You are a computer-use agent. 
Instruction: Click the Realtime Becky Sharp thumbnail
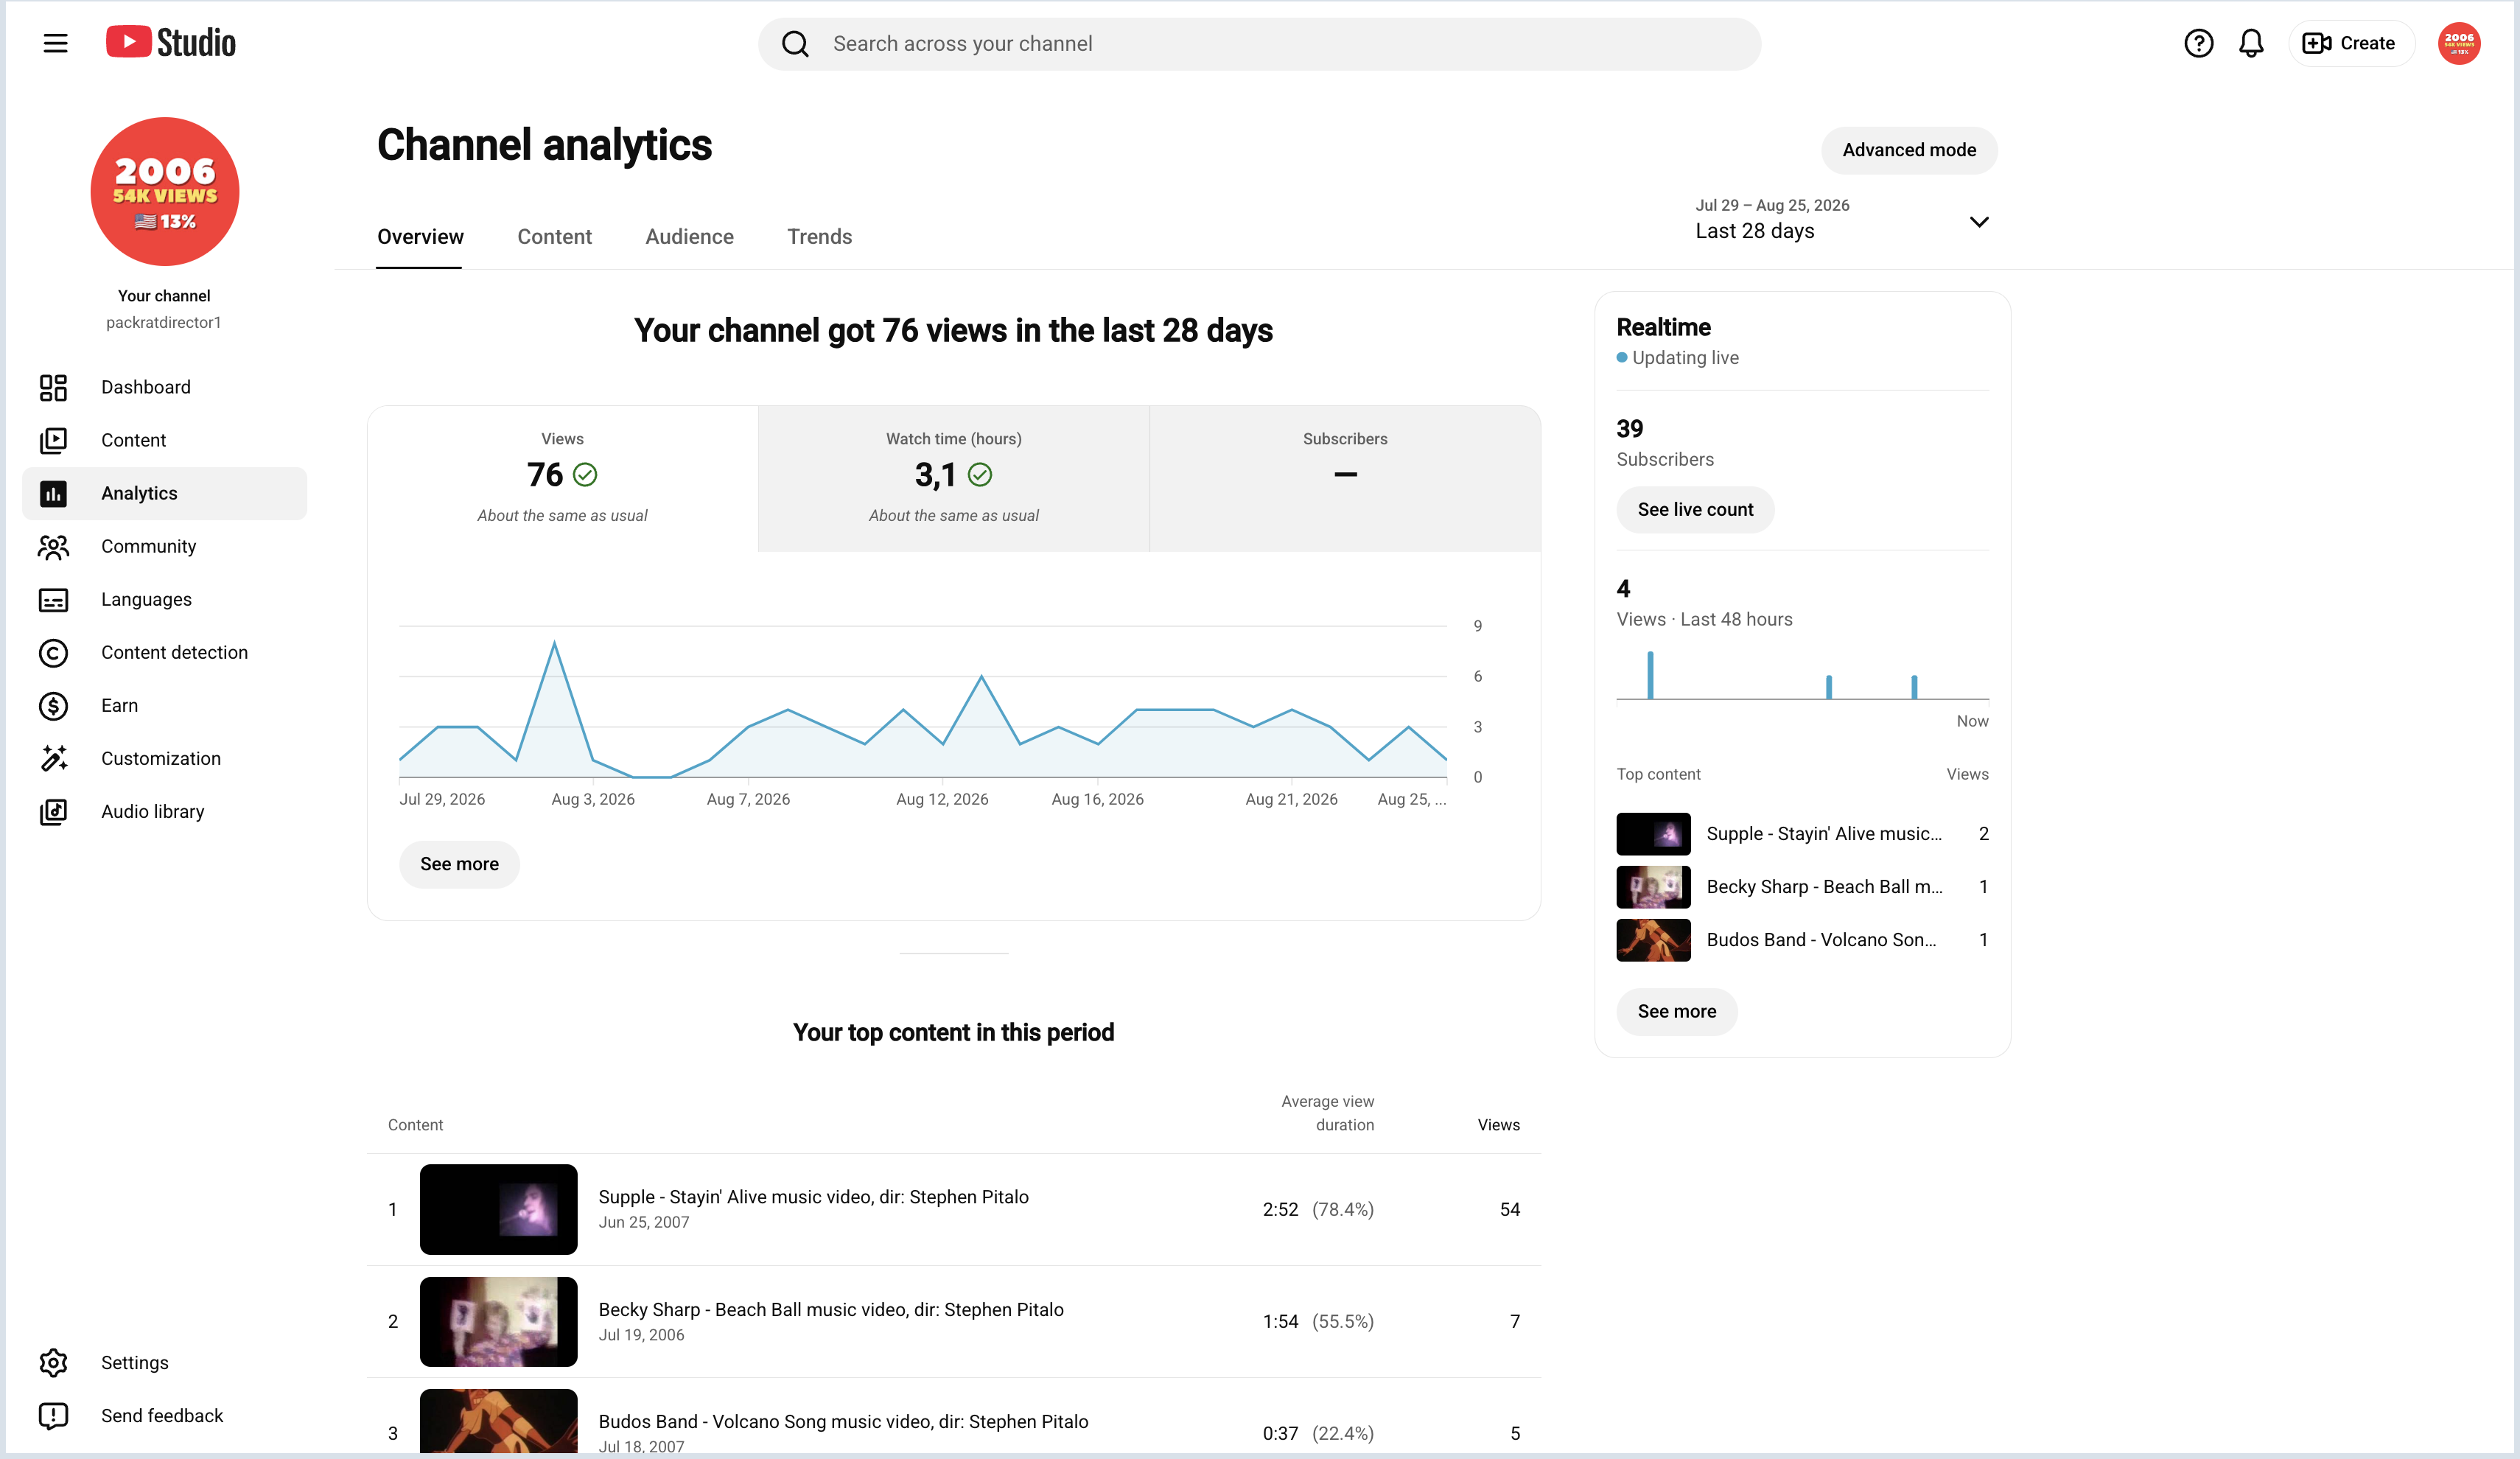1653,887
